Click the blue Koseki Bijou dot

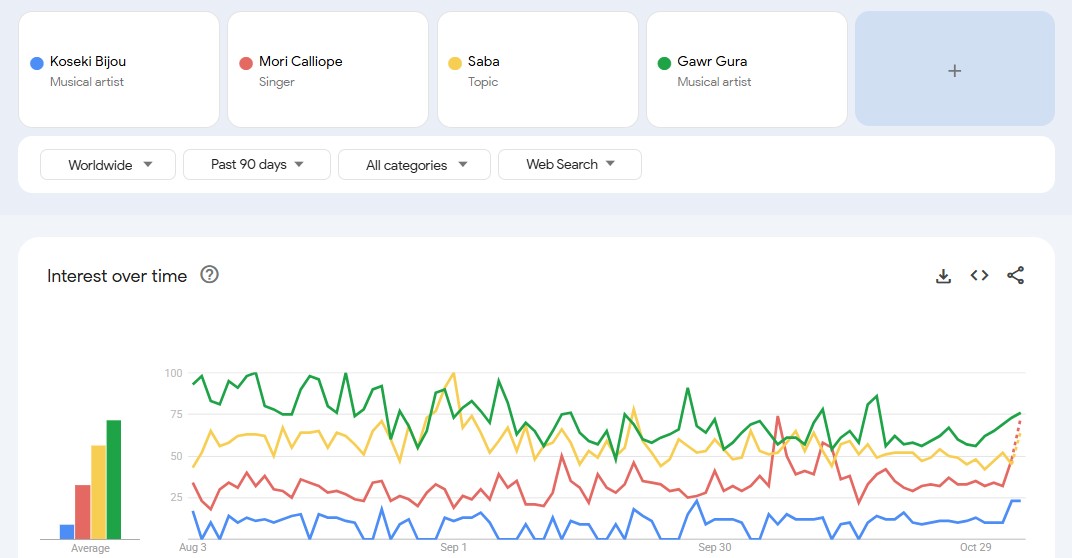click(37, 63)
